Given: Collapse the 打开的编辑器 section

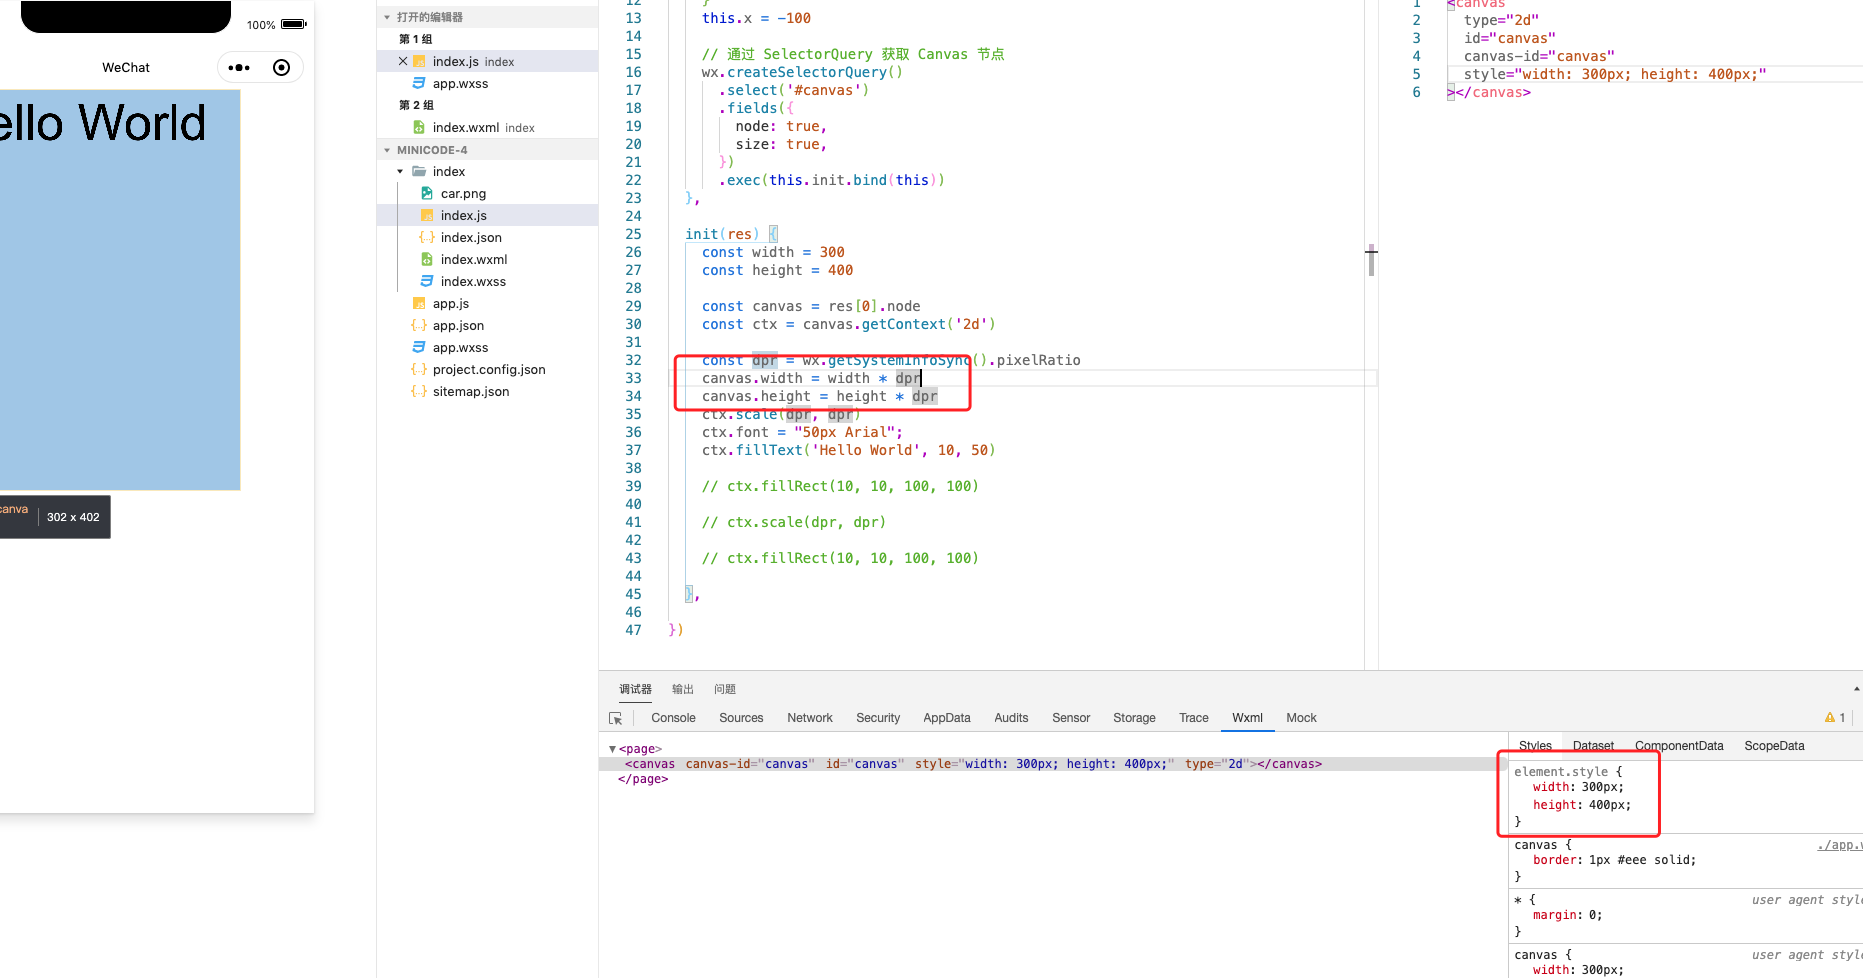Looking at the screenshot, I should pos(386,16).
